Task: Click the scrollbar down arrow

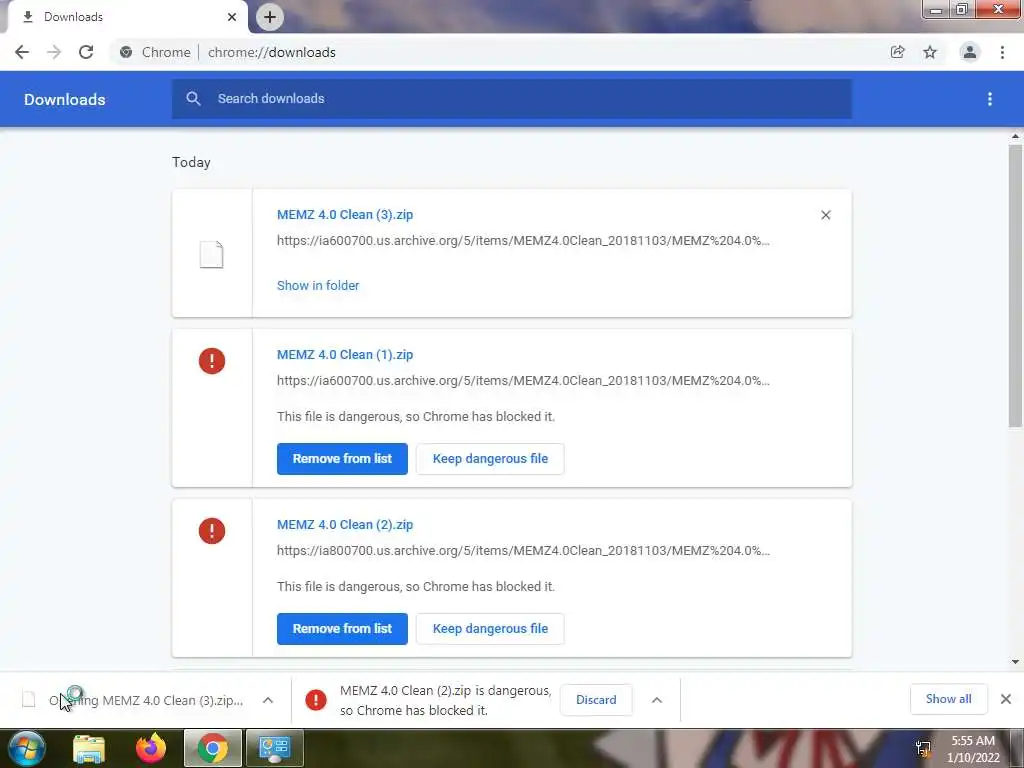Action: [x=1015, y=661]
